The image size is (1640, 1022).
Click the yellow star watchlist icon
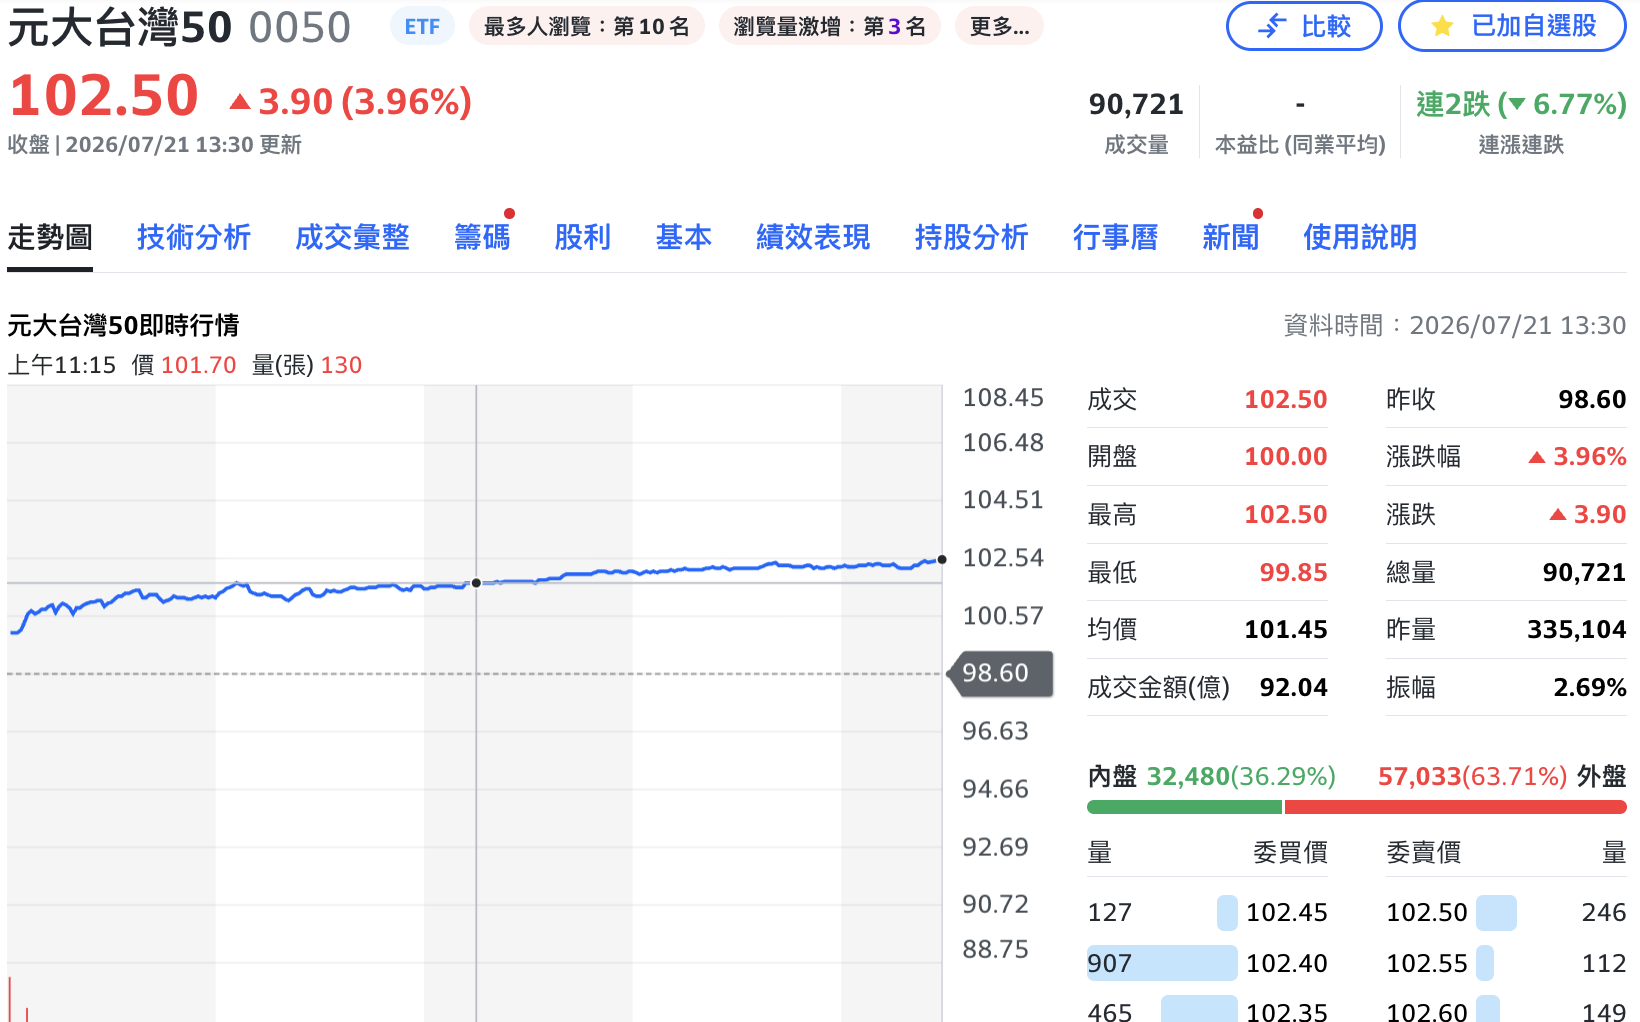coord(1442,26)
